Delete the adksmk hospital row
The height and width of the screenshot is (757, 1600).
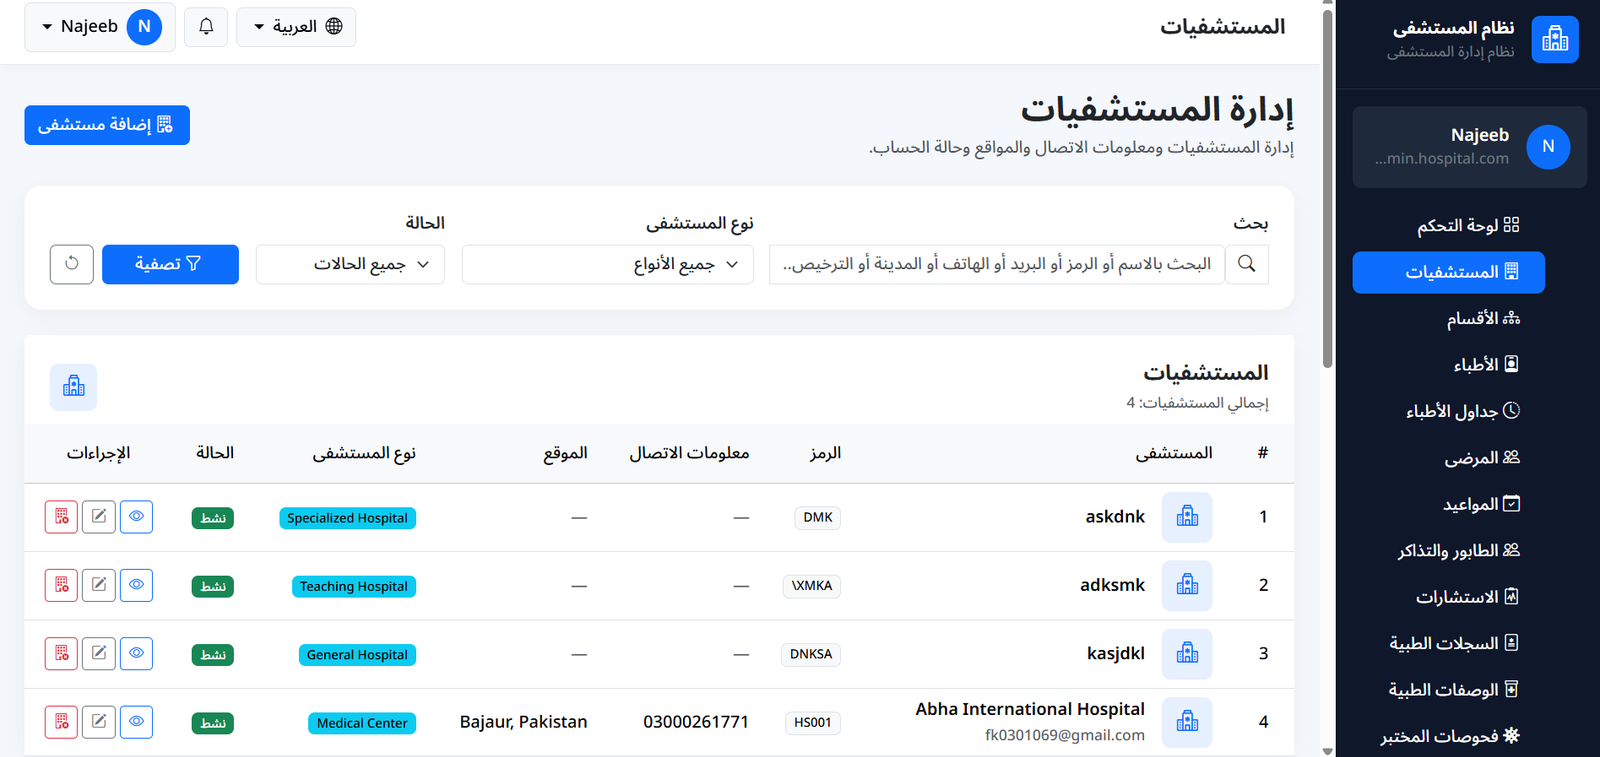pyautogui.click(x=61, y=585)
